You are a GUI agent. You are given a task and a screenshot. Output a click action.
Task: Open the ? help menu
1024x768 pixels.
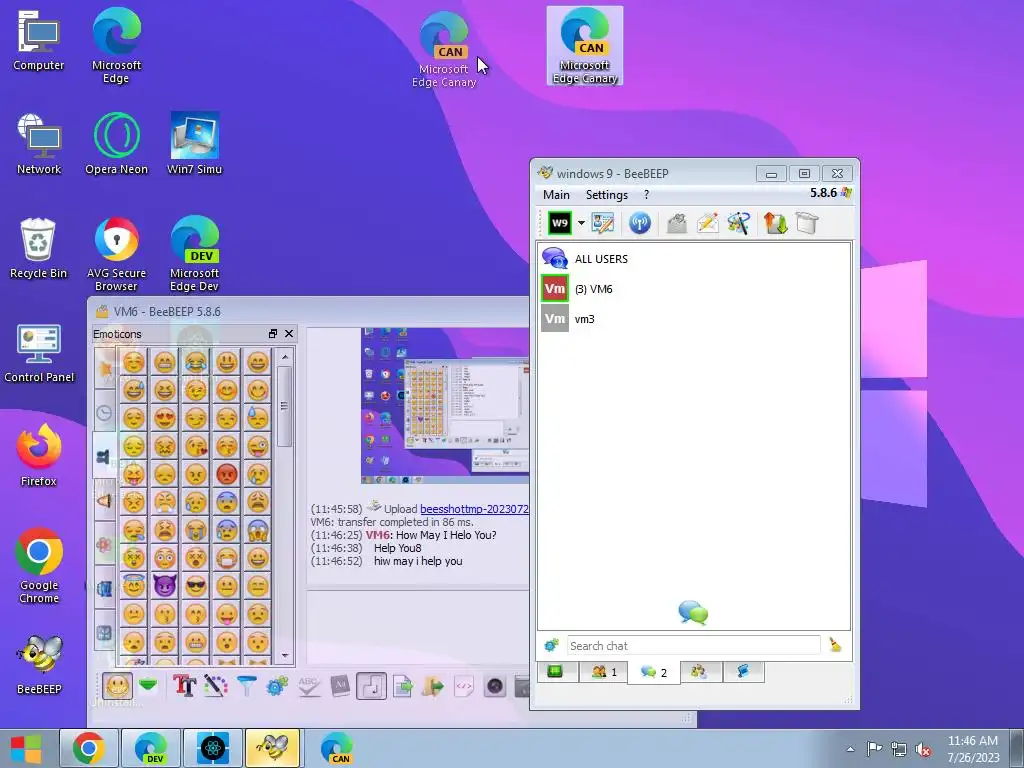point(647,195)
